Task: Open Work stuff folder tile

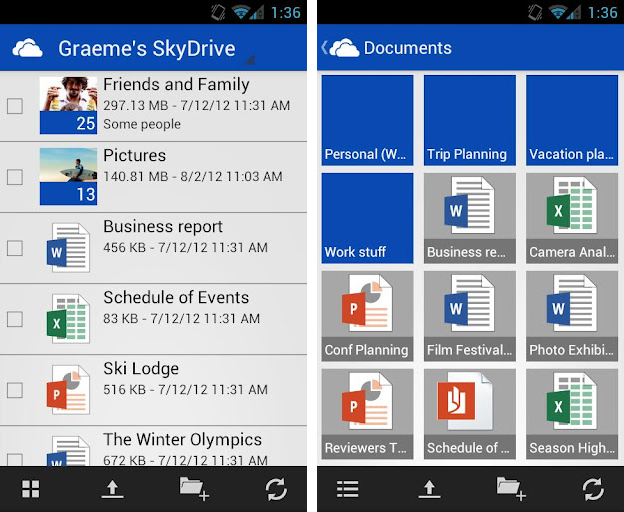Action: pos(367,218)
